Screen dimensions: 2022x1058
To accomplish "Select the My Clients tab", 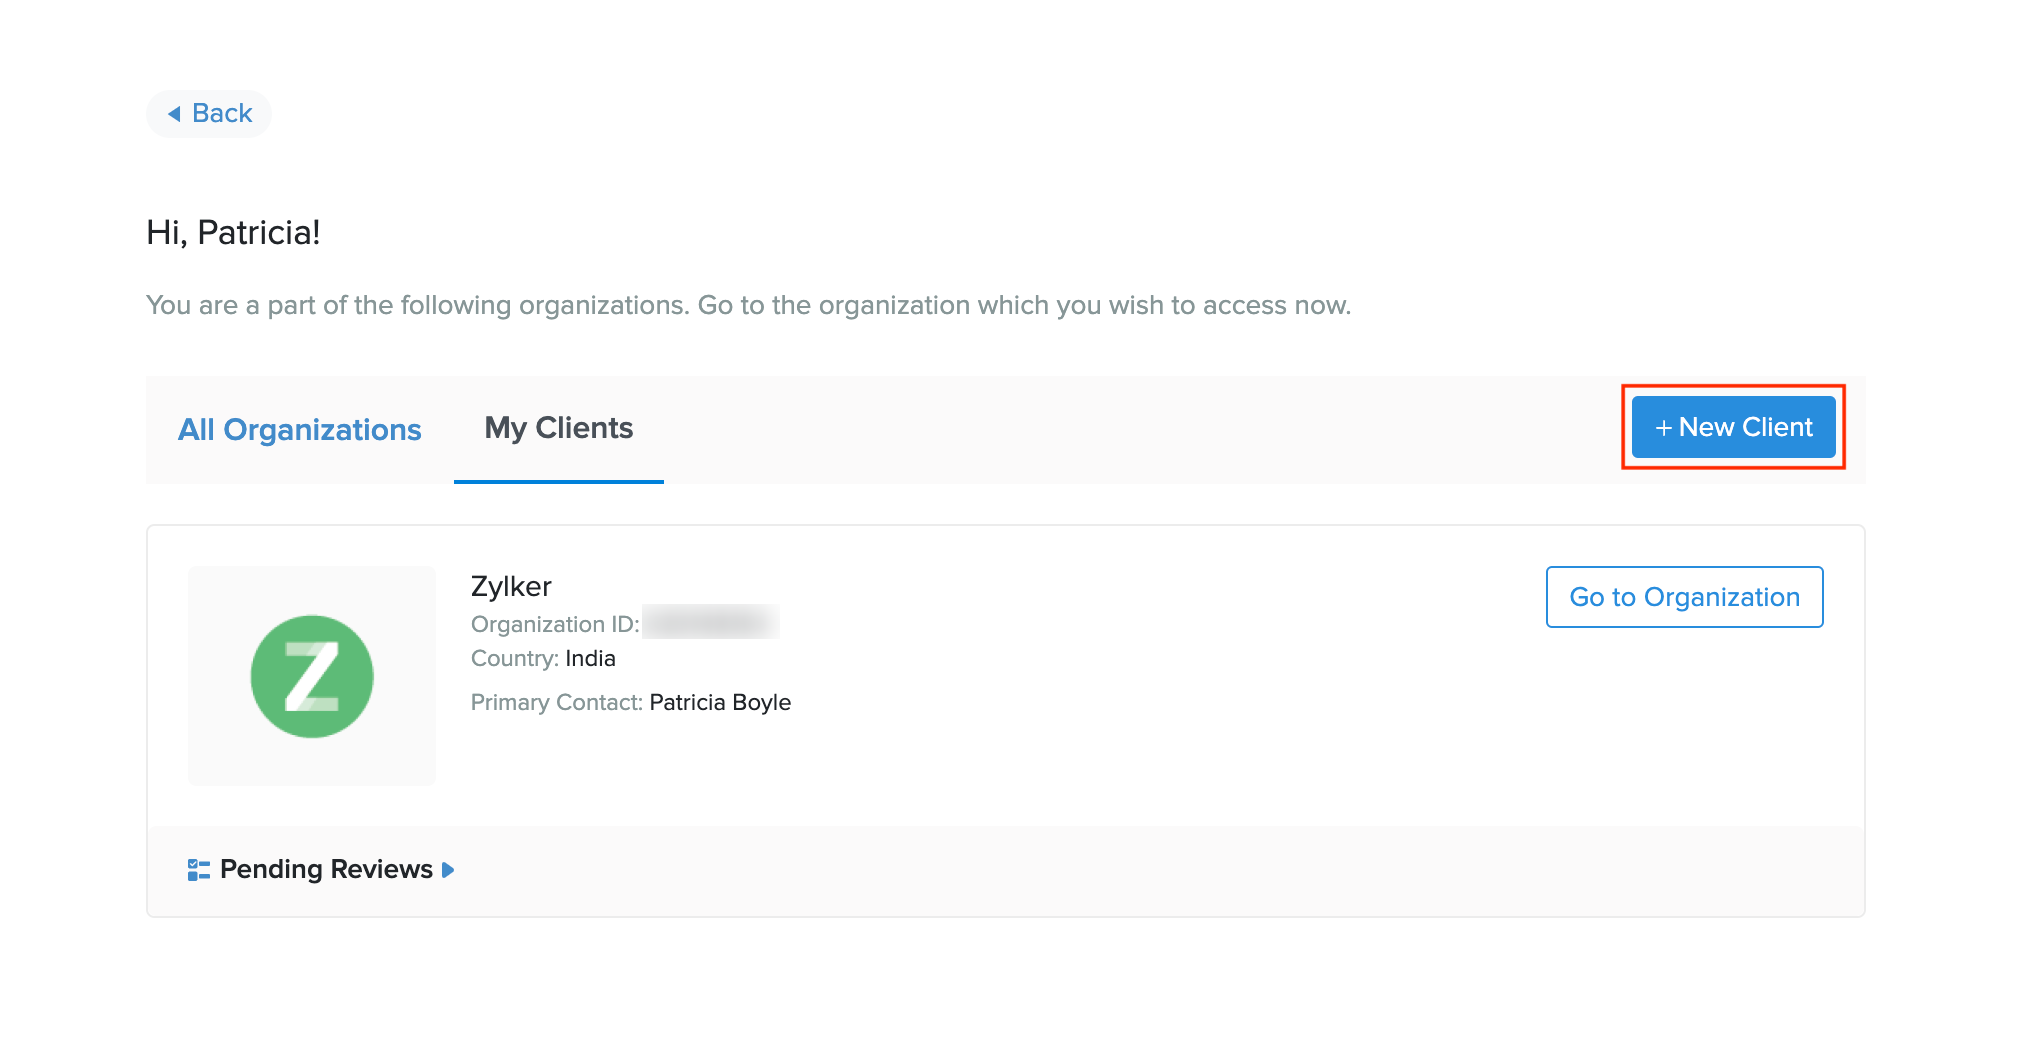I will pyautogui.click(x=557, y=428).
